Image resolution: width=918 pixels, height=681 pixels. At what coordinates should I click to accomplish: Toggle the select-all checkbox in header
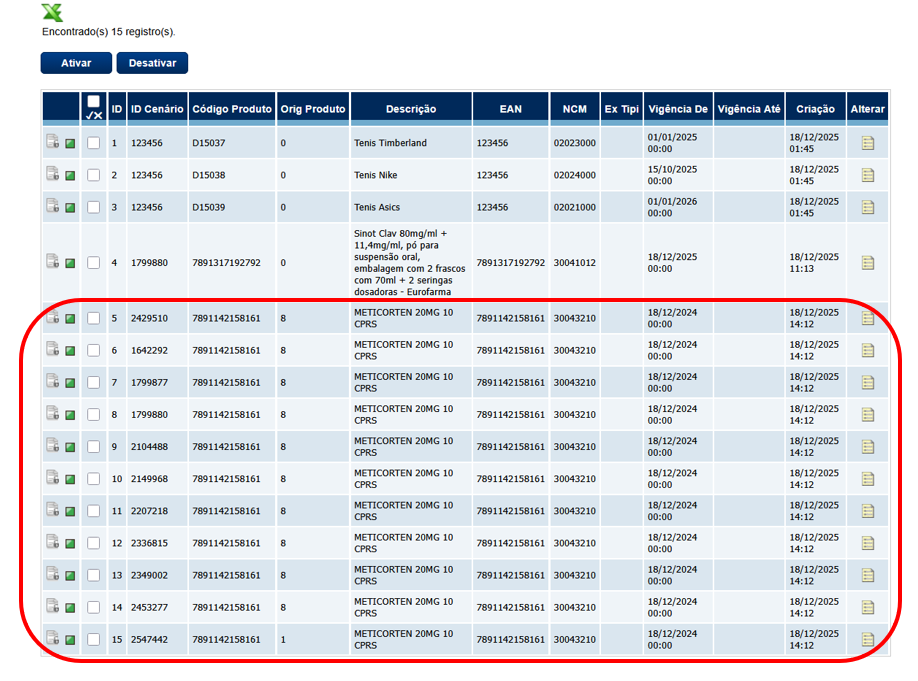pos(94,101)
